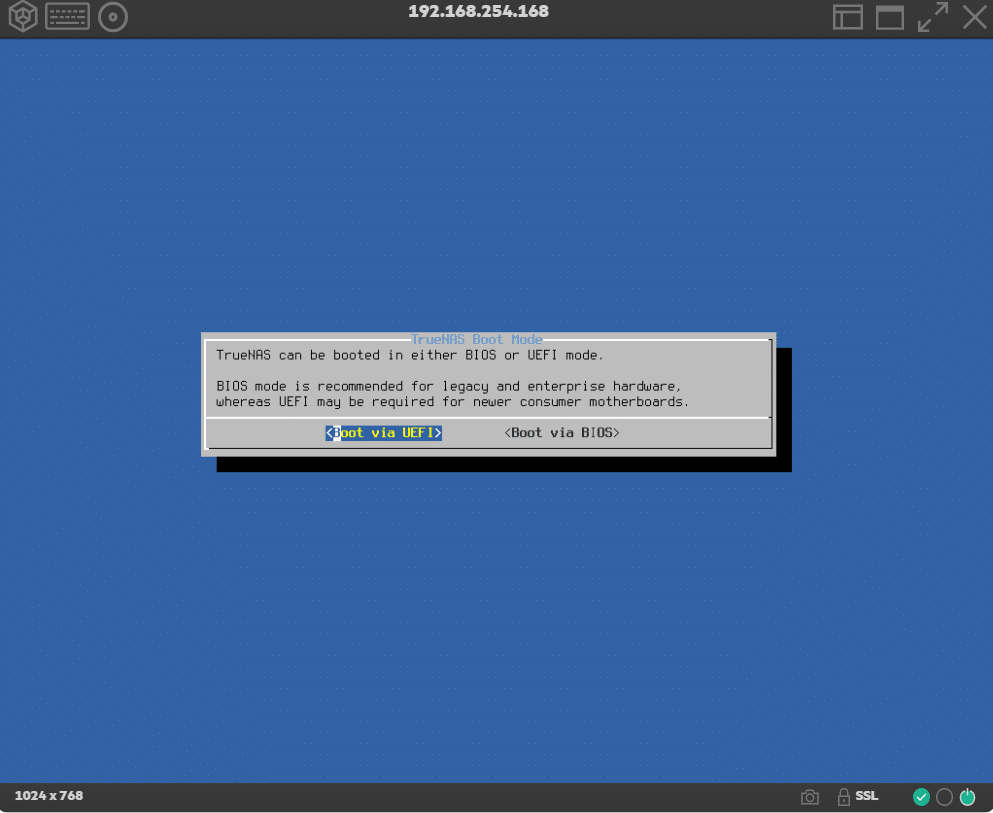The image size is (993, 813).
Task: Click the hexagon cube logo icon
Action: click(23, 16)
